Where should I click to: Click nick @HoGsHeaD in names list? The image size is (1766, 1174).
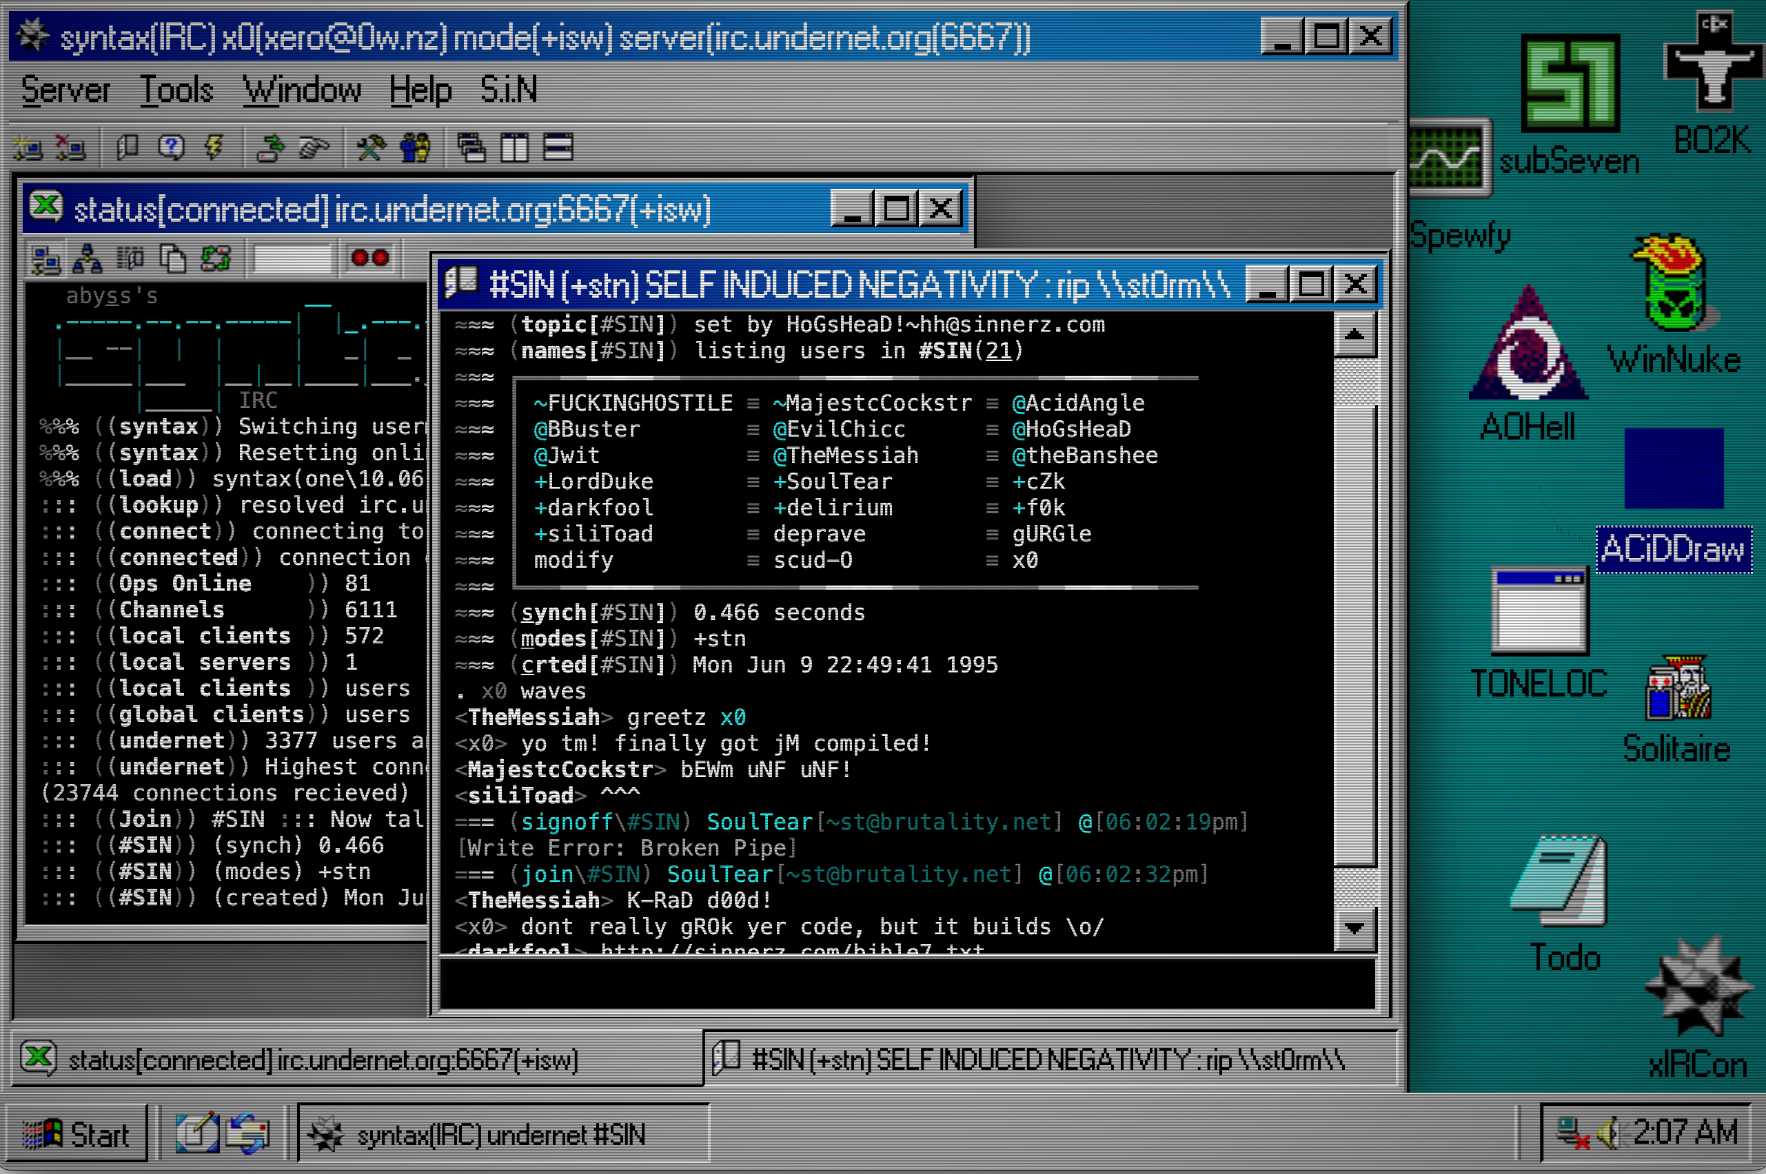click(x=1071, y=429)
